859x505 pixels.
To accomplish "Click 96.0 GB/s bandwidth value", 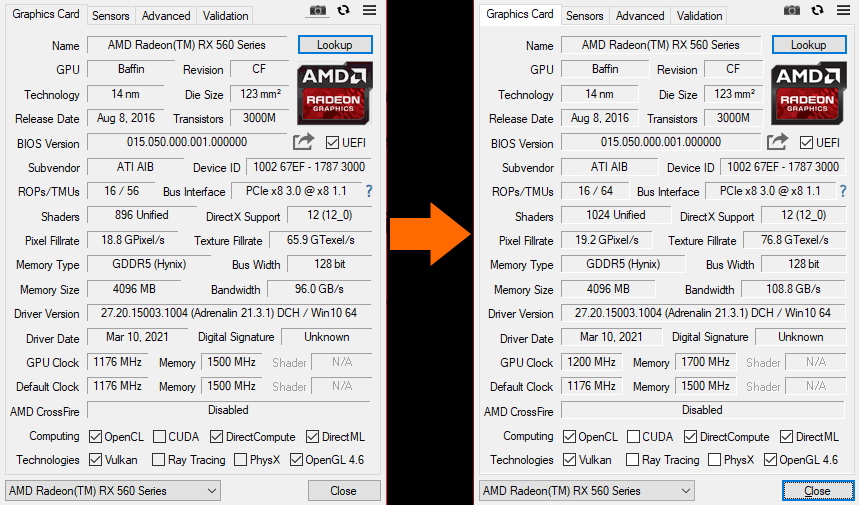I will pos(319,289).
